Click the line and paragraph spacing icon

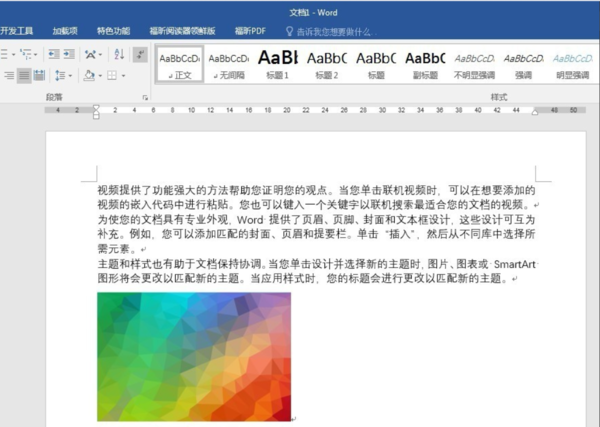[x=60, y=75]
